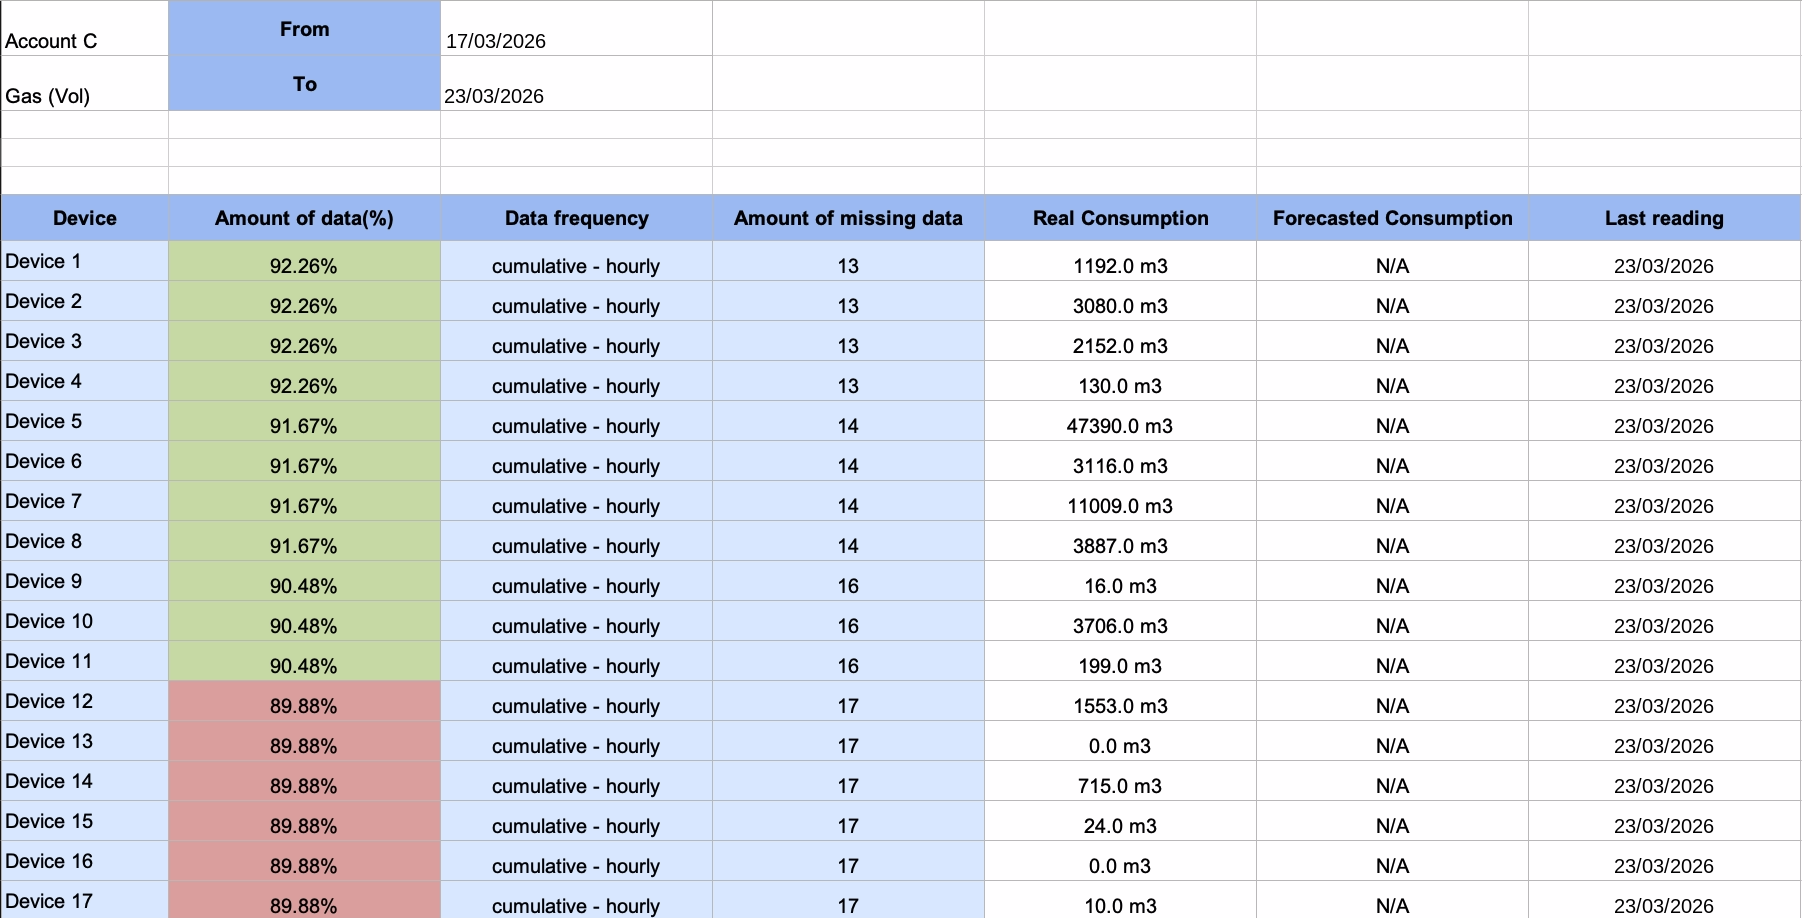This screenshot has width=1802, height=918.
Task: Select the Real Consumption header
Action: click(1120, 218)
